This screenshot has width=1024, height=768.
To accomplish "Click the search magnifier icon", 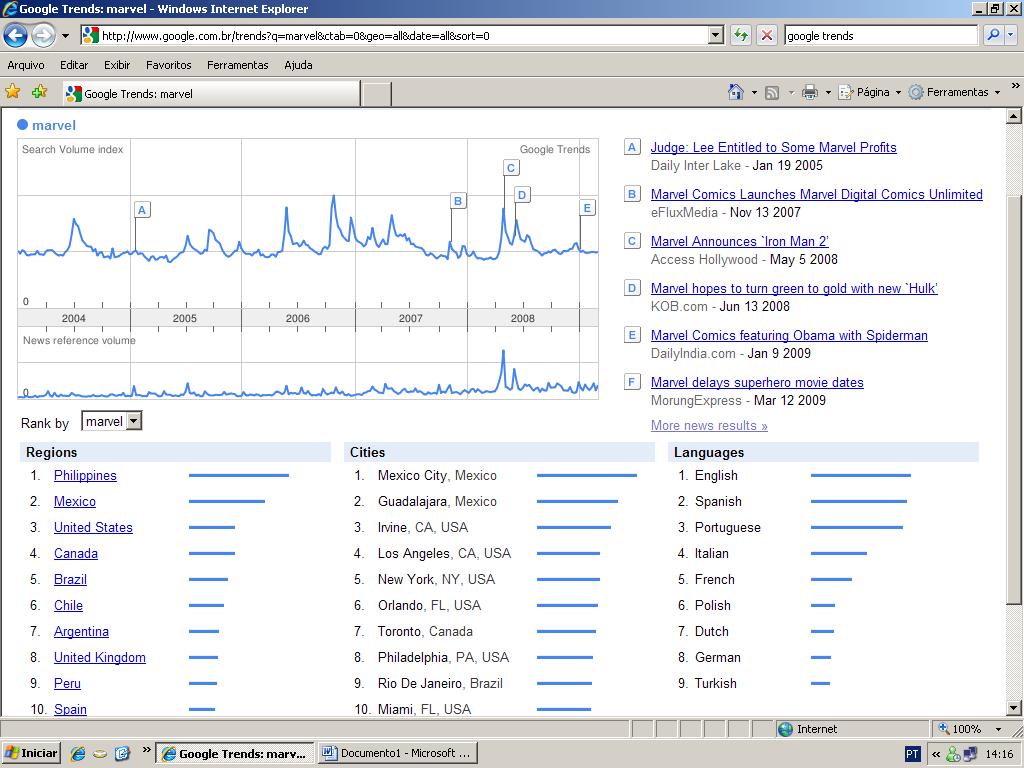I will click(x=993, y=35).
